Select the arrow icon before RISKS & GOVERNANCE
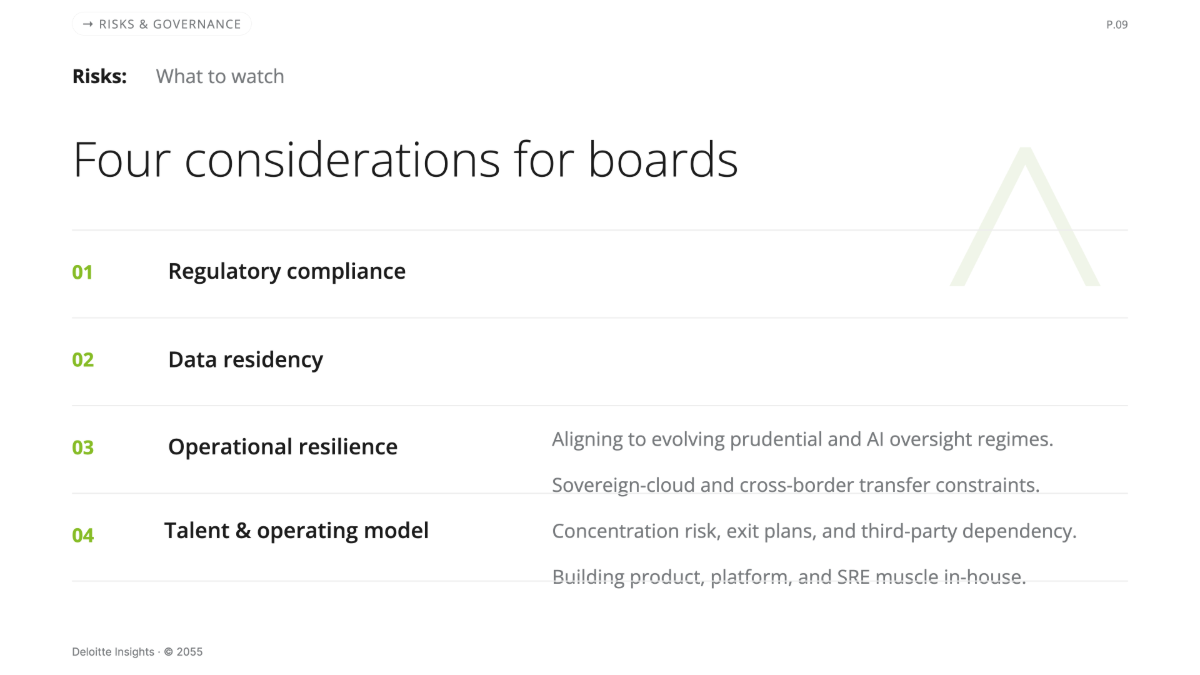The image size is (1200, 675). pyautogui.click(x=88, y=24)
